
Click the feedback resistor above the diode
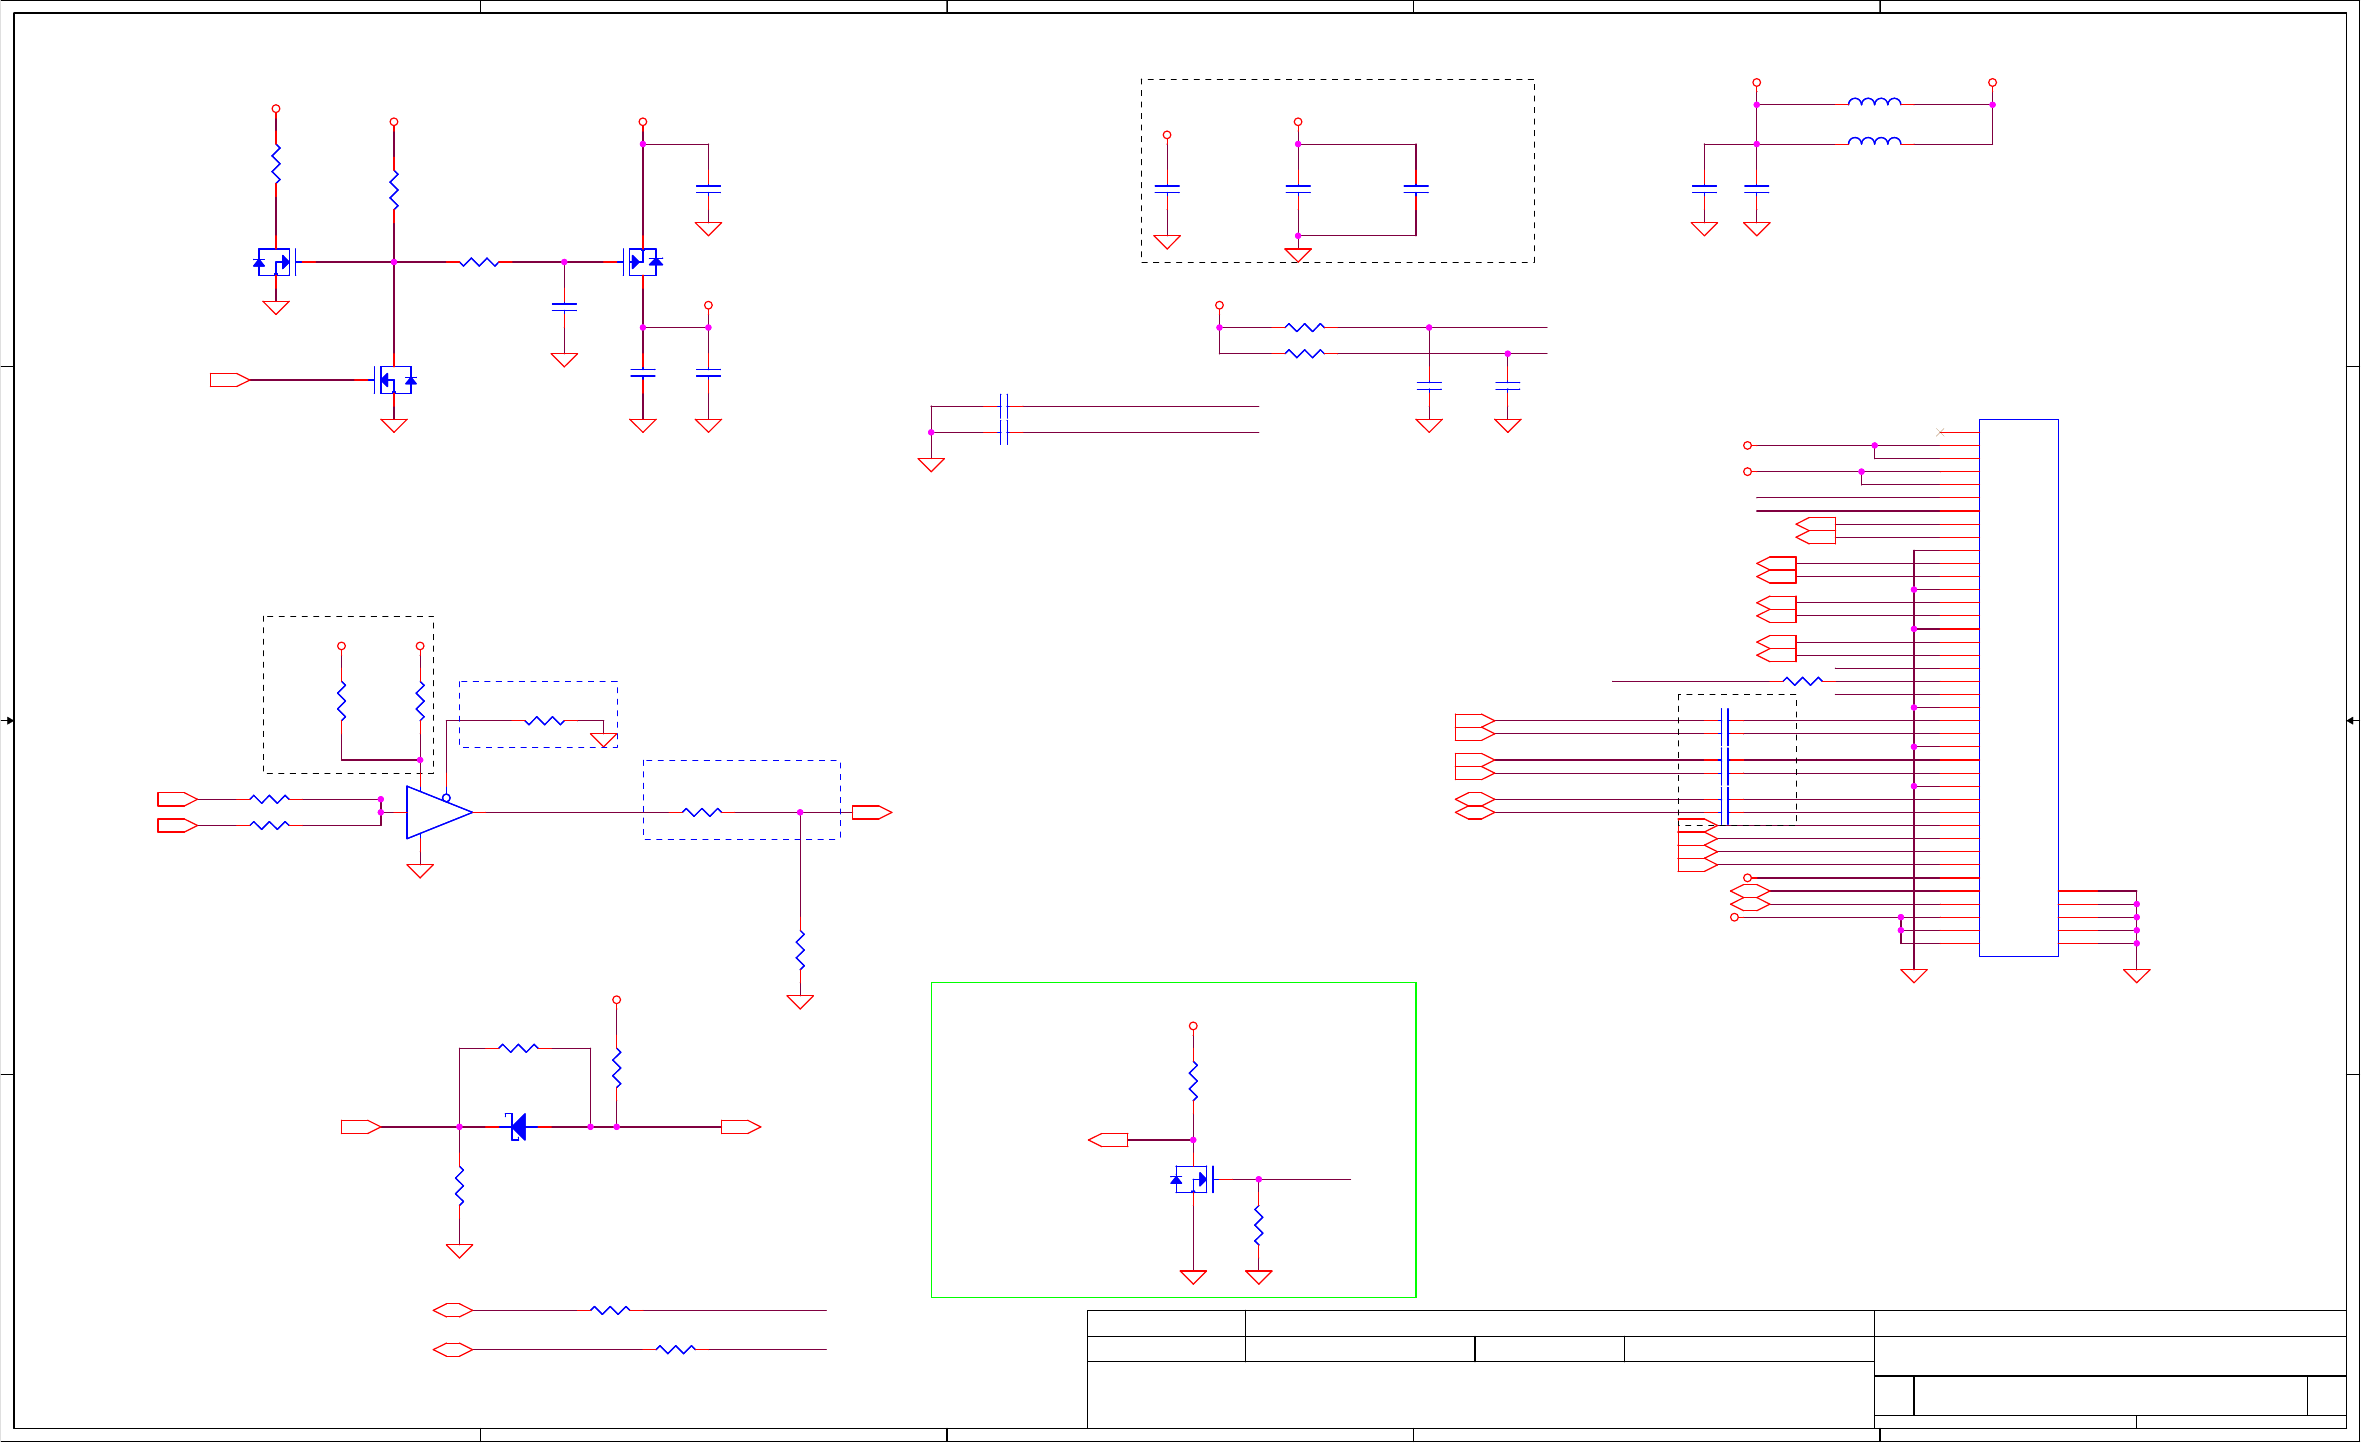pos(518,1048)
